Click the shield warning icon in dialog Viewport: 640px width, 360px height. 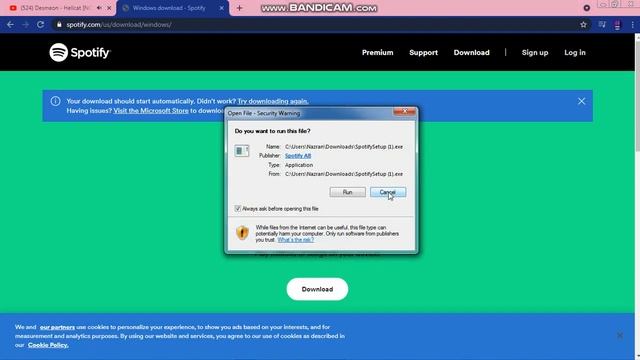point(242,233)
